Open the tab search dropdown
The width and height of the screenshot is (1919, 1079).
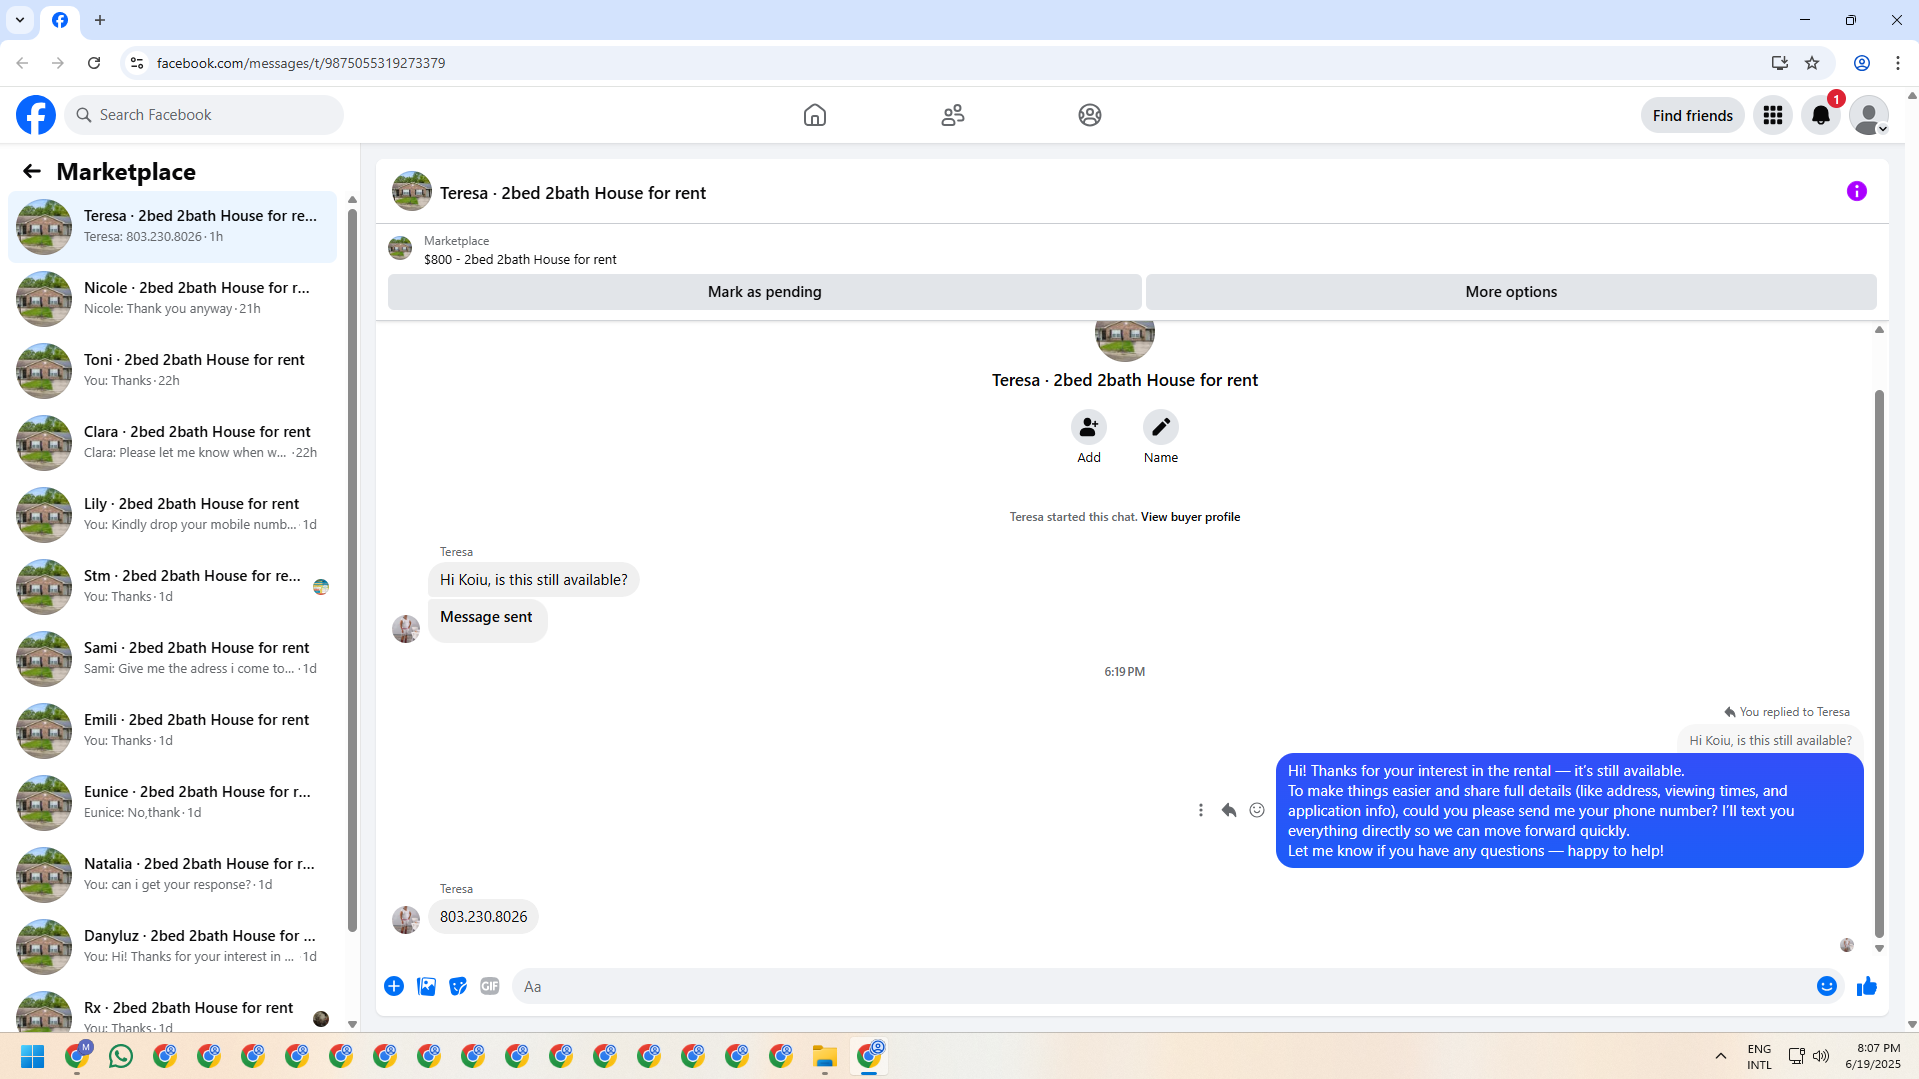pyautogui.click(x=20, y=20)
